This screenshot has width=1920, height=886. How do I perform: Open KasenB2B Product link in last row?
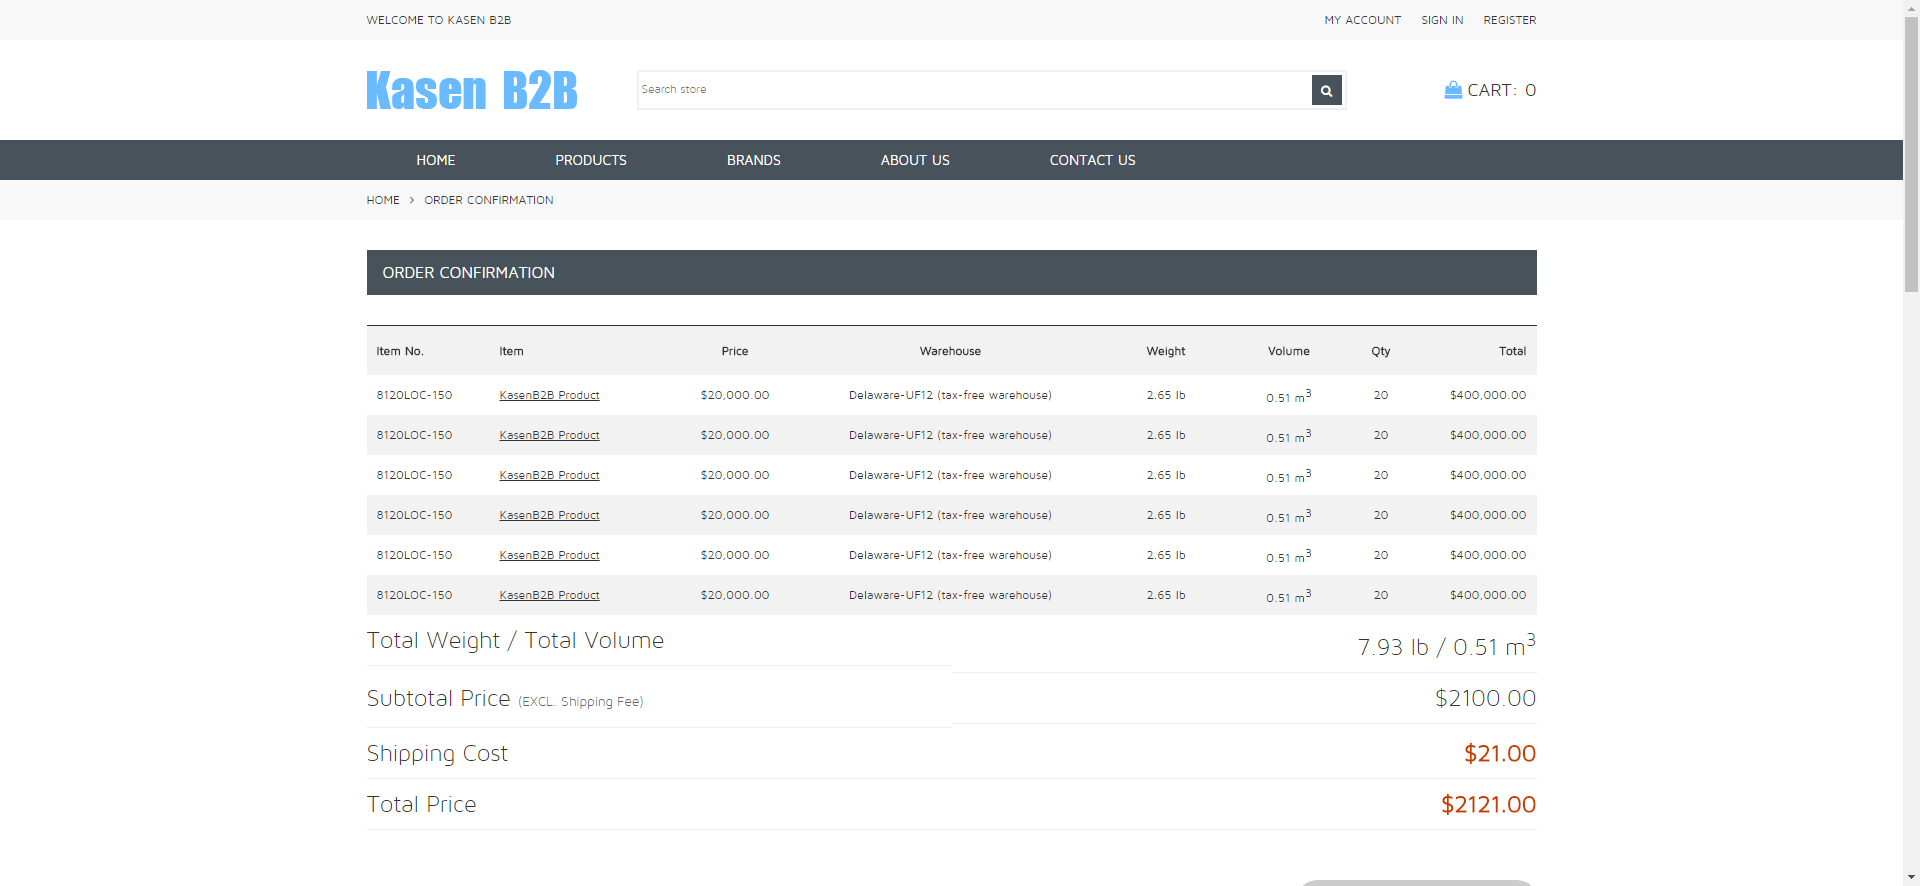[x=549, y=595]
